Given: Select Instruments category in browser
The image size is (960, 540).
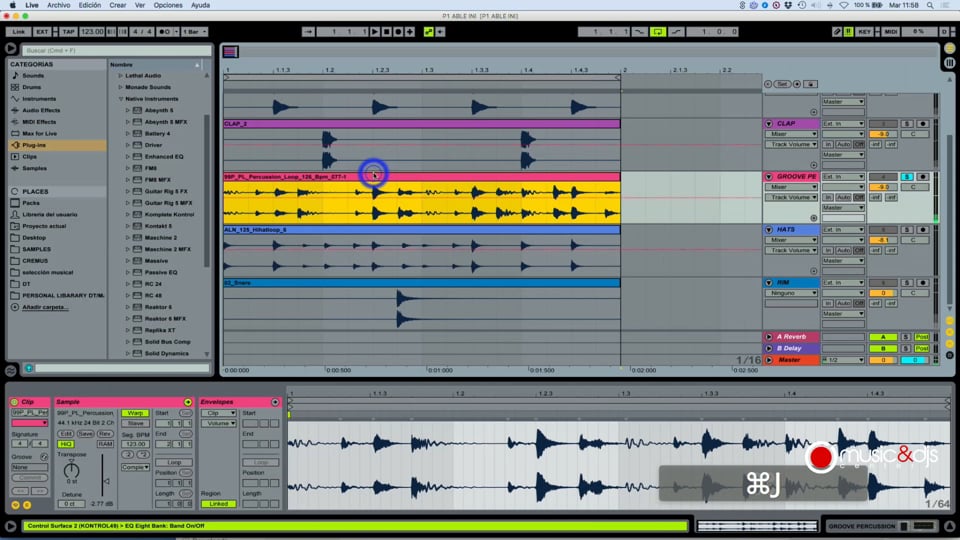Looking at the screenshot, I should coord(39,99).
